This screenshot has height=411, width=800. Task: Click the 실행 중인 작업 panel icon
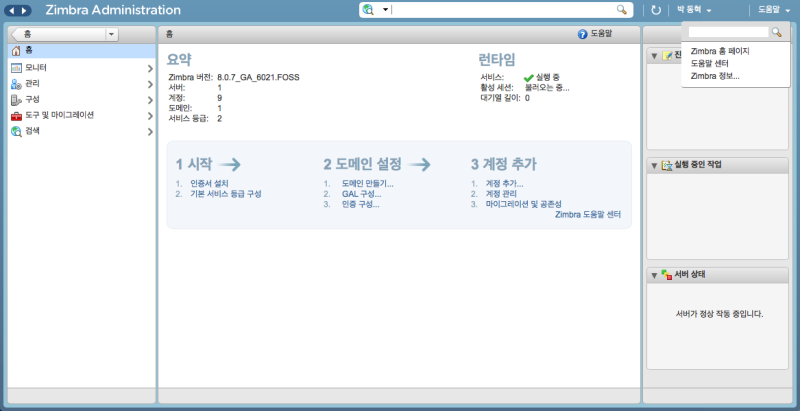[667, 165]
